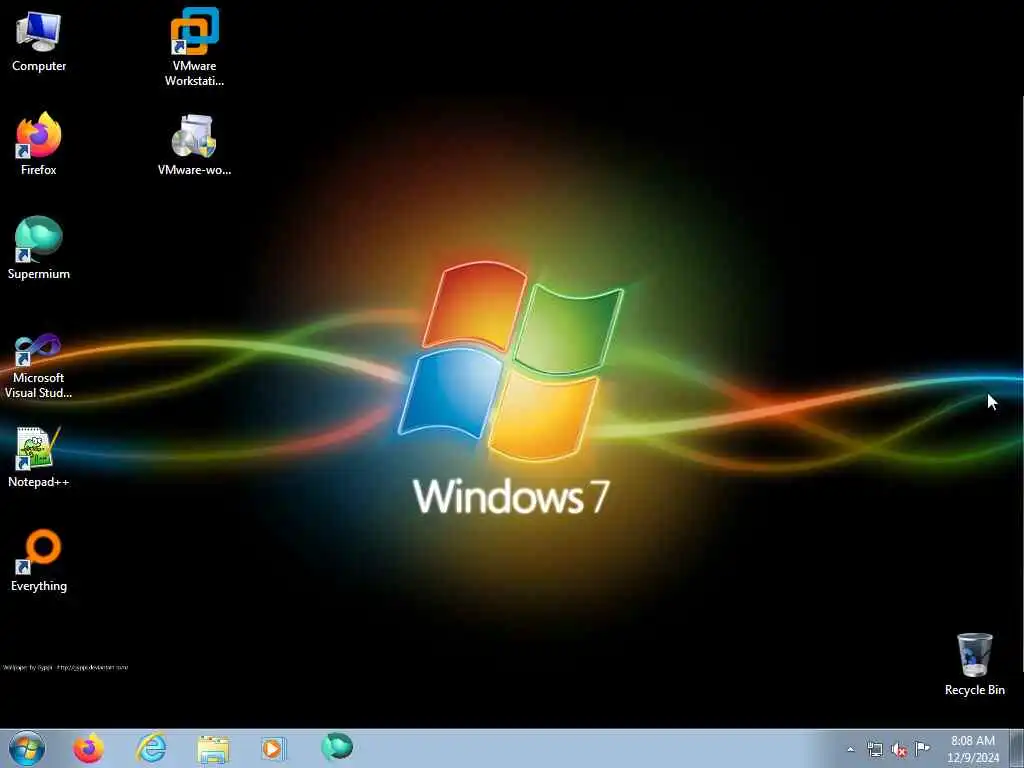Select the Supermium desktop shortcut
Viewport: 1024px width, 768px height.
[39, 248]
